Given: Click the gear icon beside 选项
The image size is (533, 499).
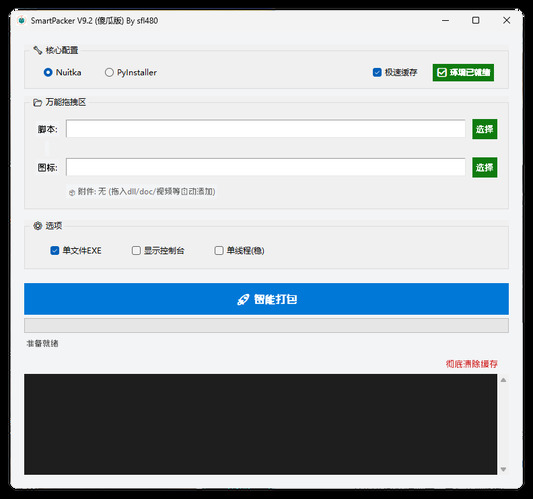Looking at the screenshot, I should [37, 226].
